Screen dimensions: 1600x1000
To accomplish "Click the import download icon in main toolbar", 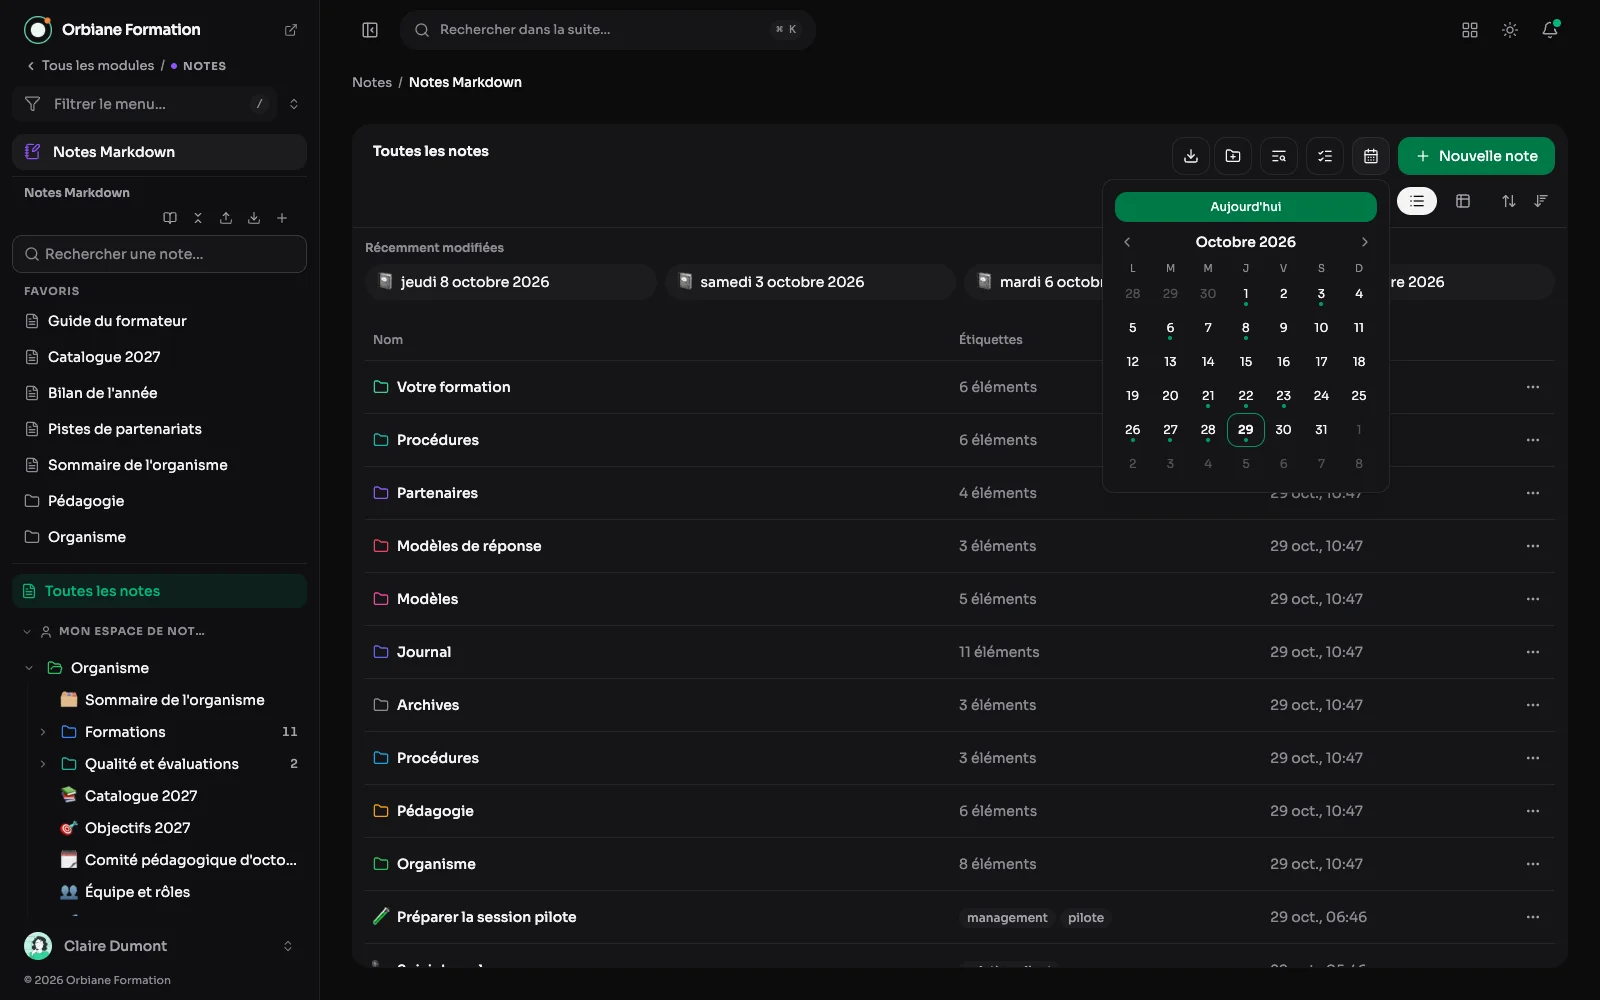I will coord(1191,156).
